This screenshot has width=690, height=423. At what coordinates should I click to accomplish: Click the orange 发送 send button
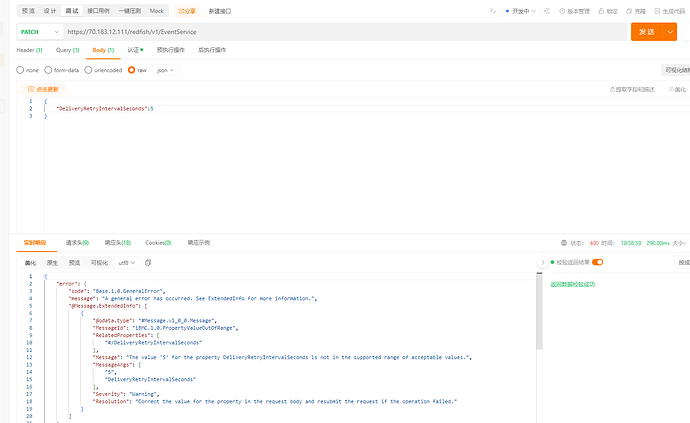pos(647,32)
